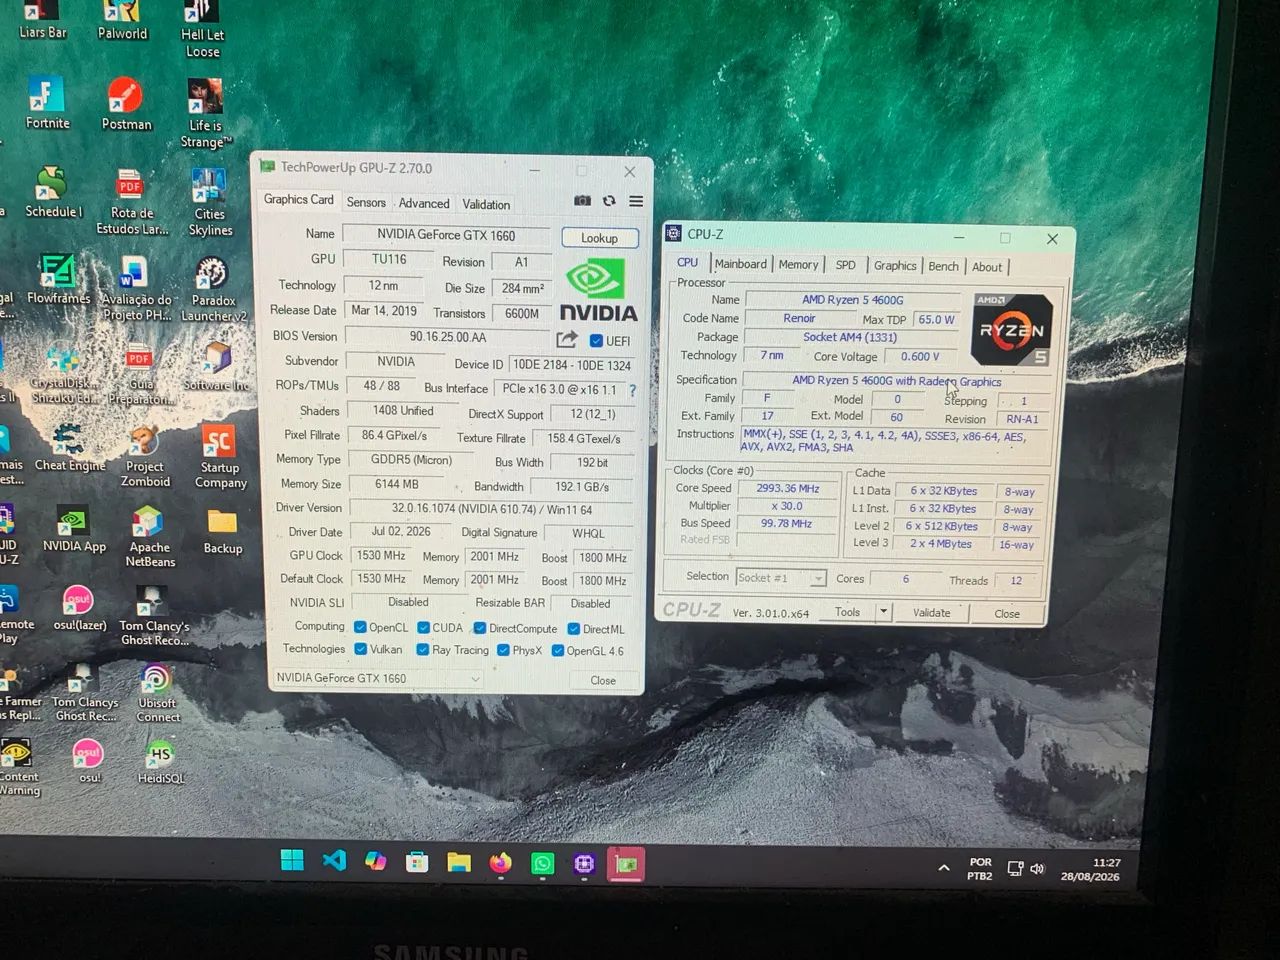Select the Startup Company desktop icon
This screenshot has height=960, width=1280.
(220, 456)
